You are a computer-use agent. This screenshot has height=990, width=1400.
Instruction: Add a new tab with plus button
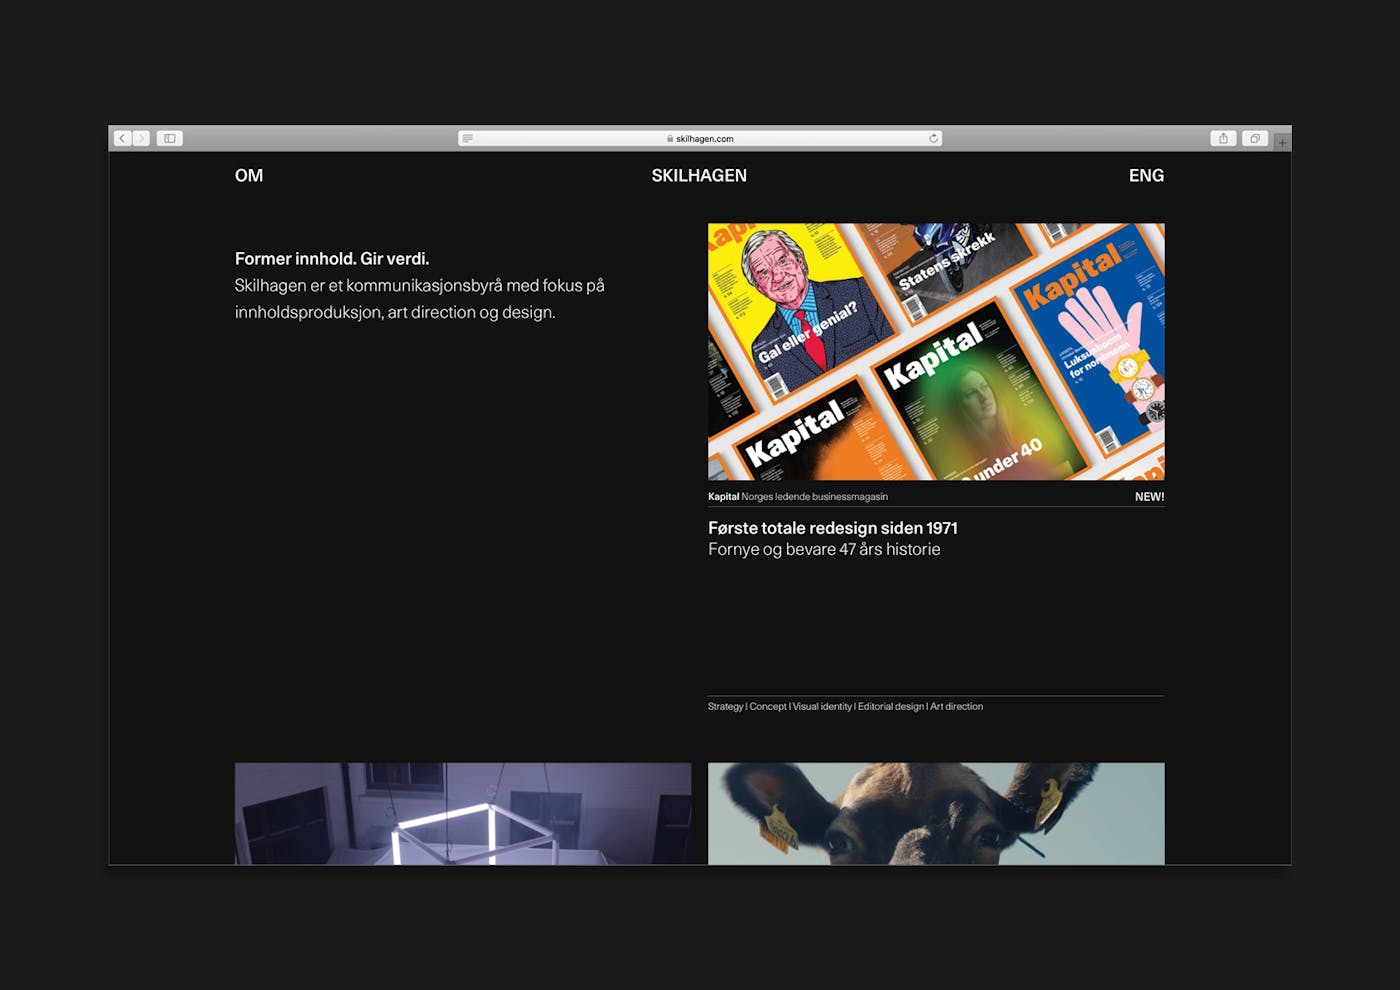(x=1282, y=142)
